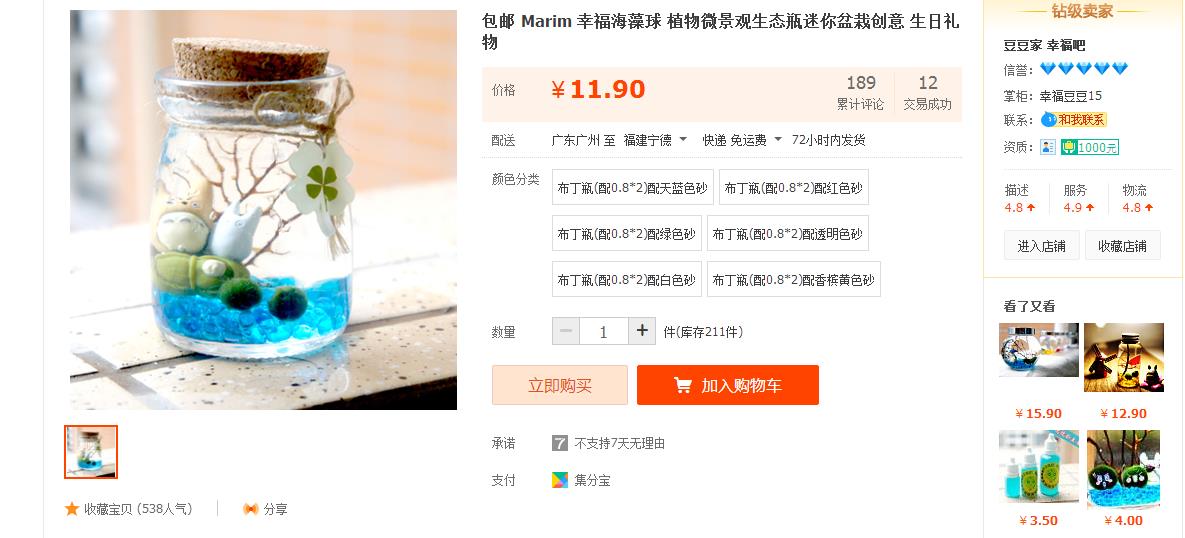Open the 累计评论 189 reviews tab
This screenshot has height=538, width=1185.
click(x=860, y=94)
